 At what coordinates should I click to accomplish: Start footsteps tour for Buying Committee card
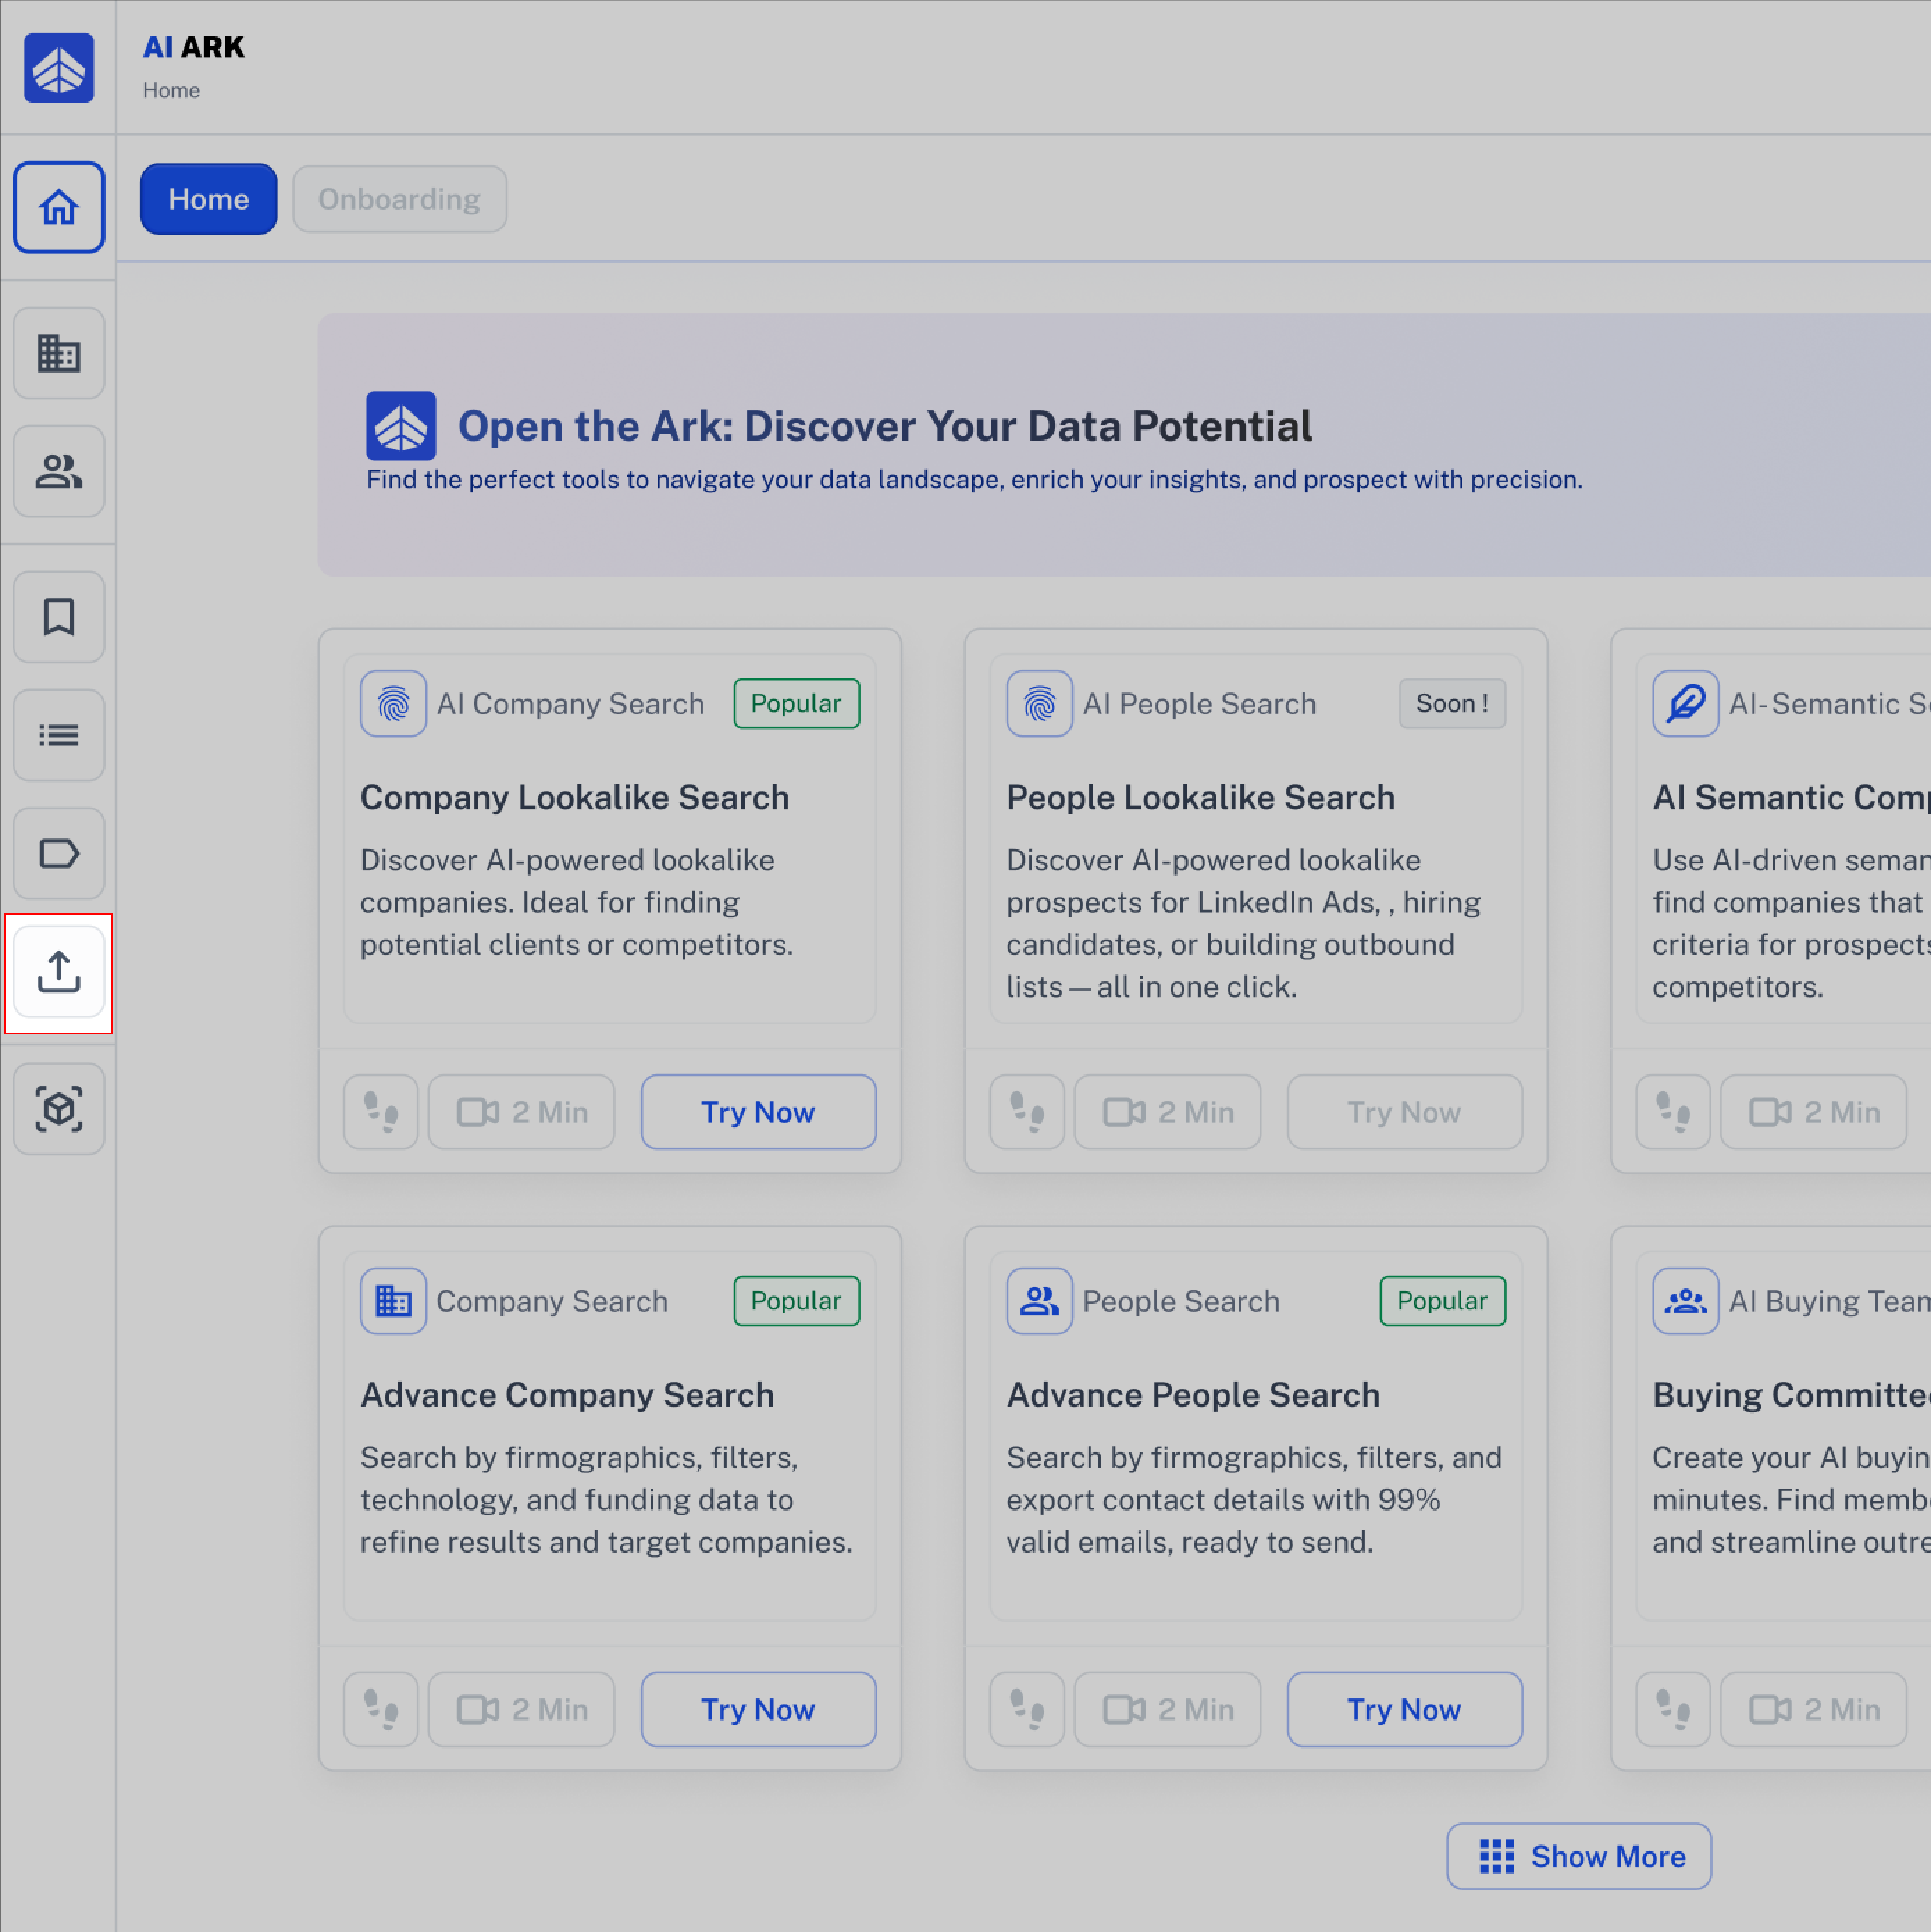coord(1673,1710)
